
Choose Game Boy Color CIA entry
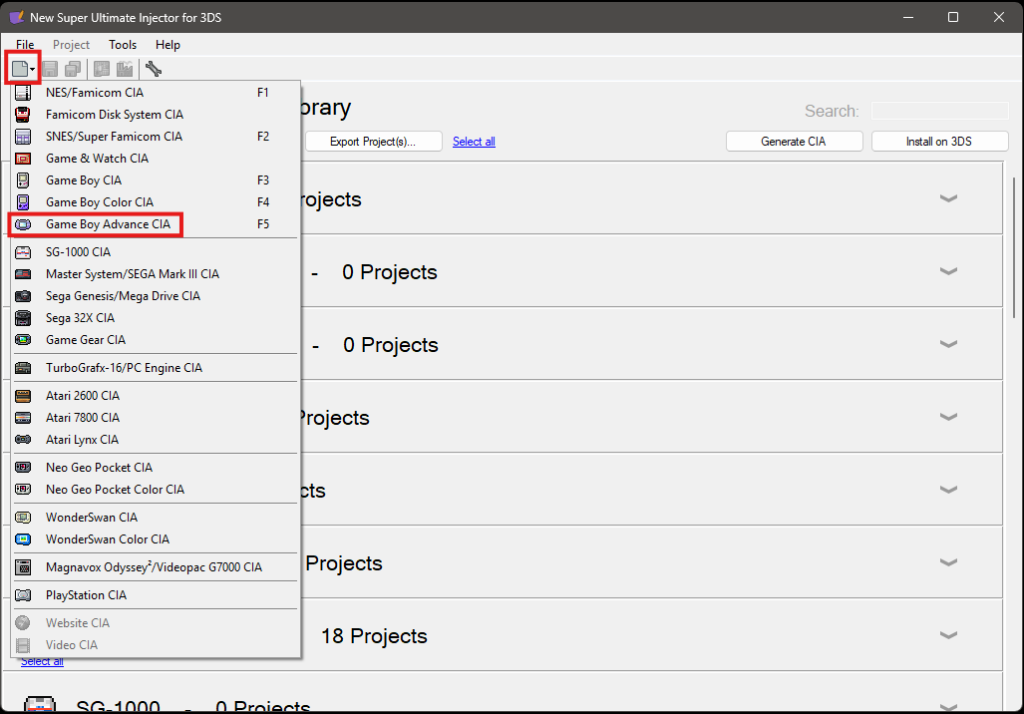[x=155, y=203]
